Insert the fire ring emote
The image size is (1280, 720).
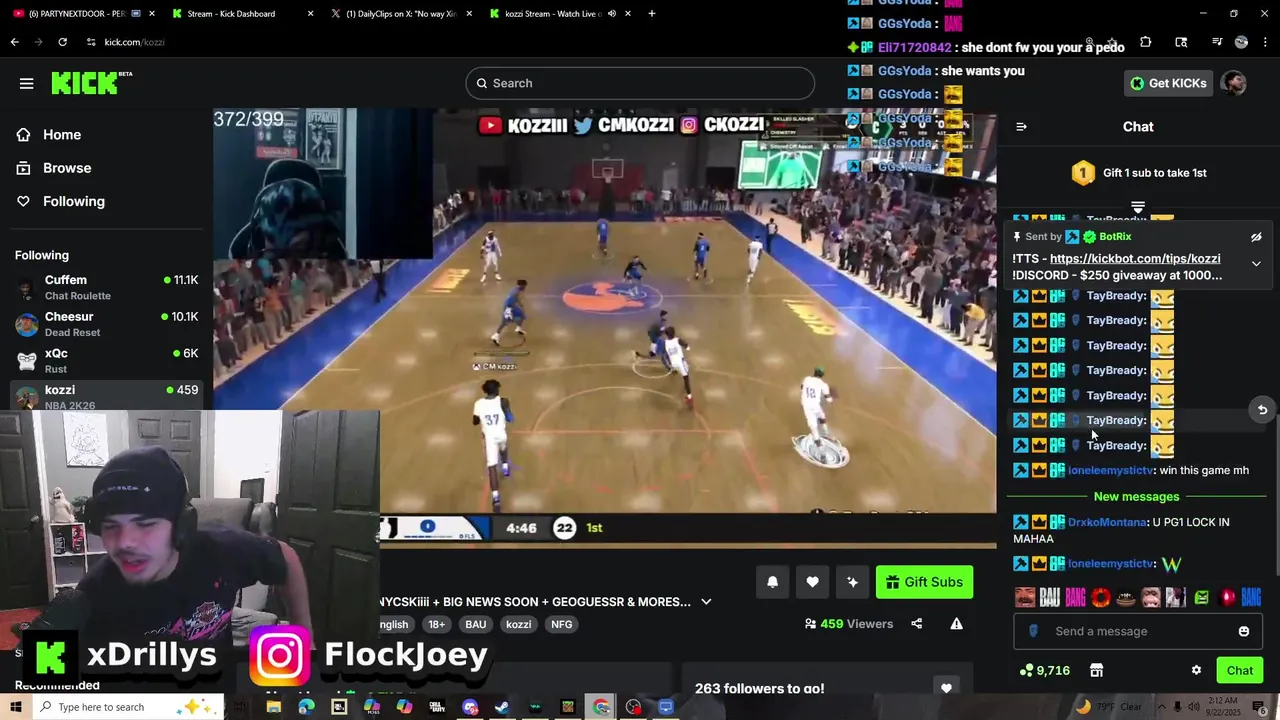click(x=1101, y=598)
